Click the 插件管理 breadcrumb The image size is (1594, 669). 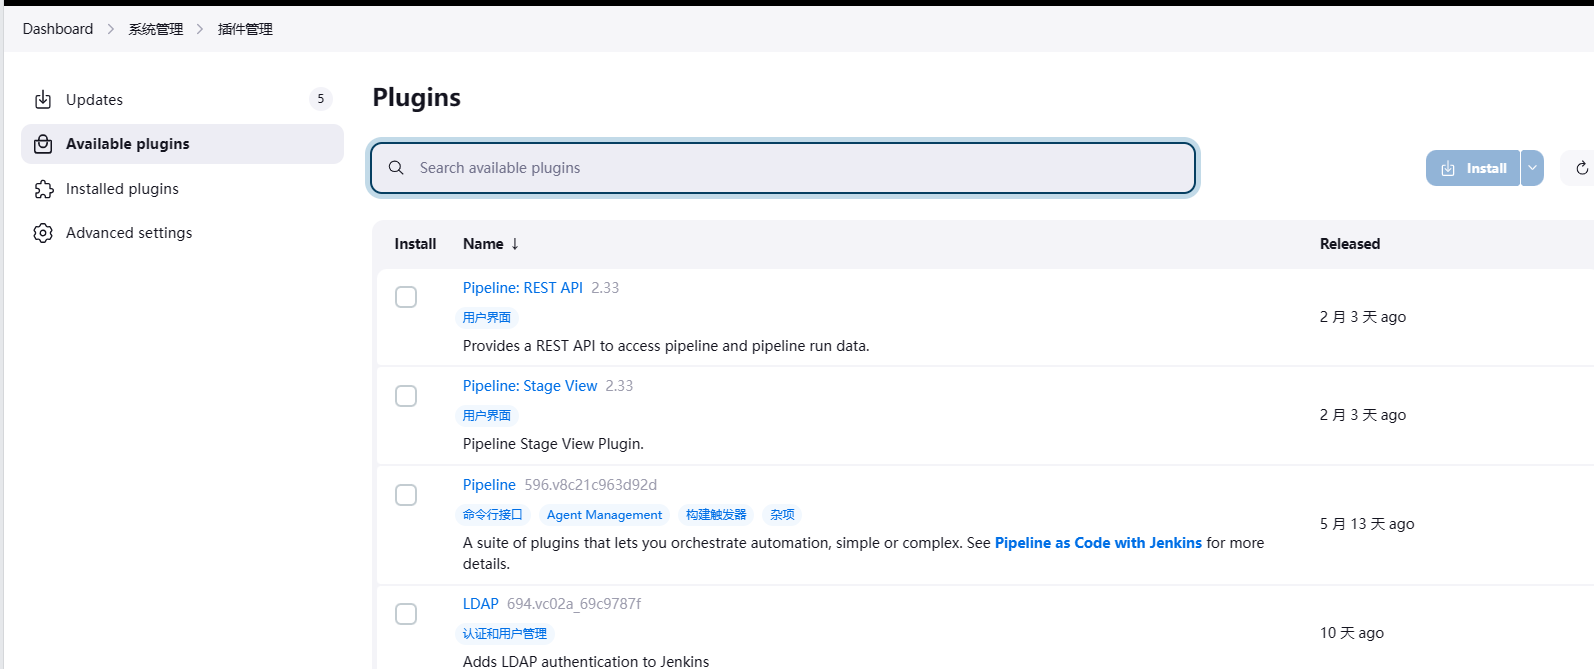pos(245,29)
